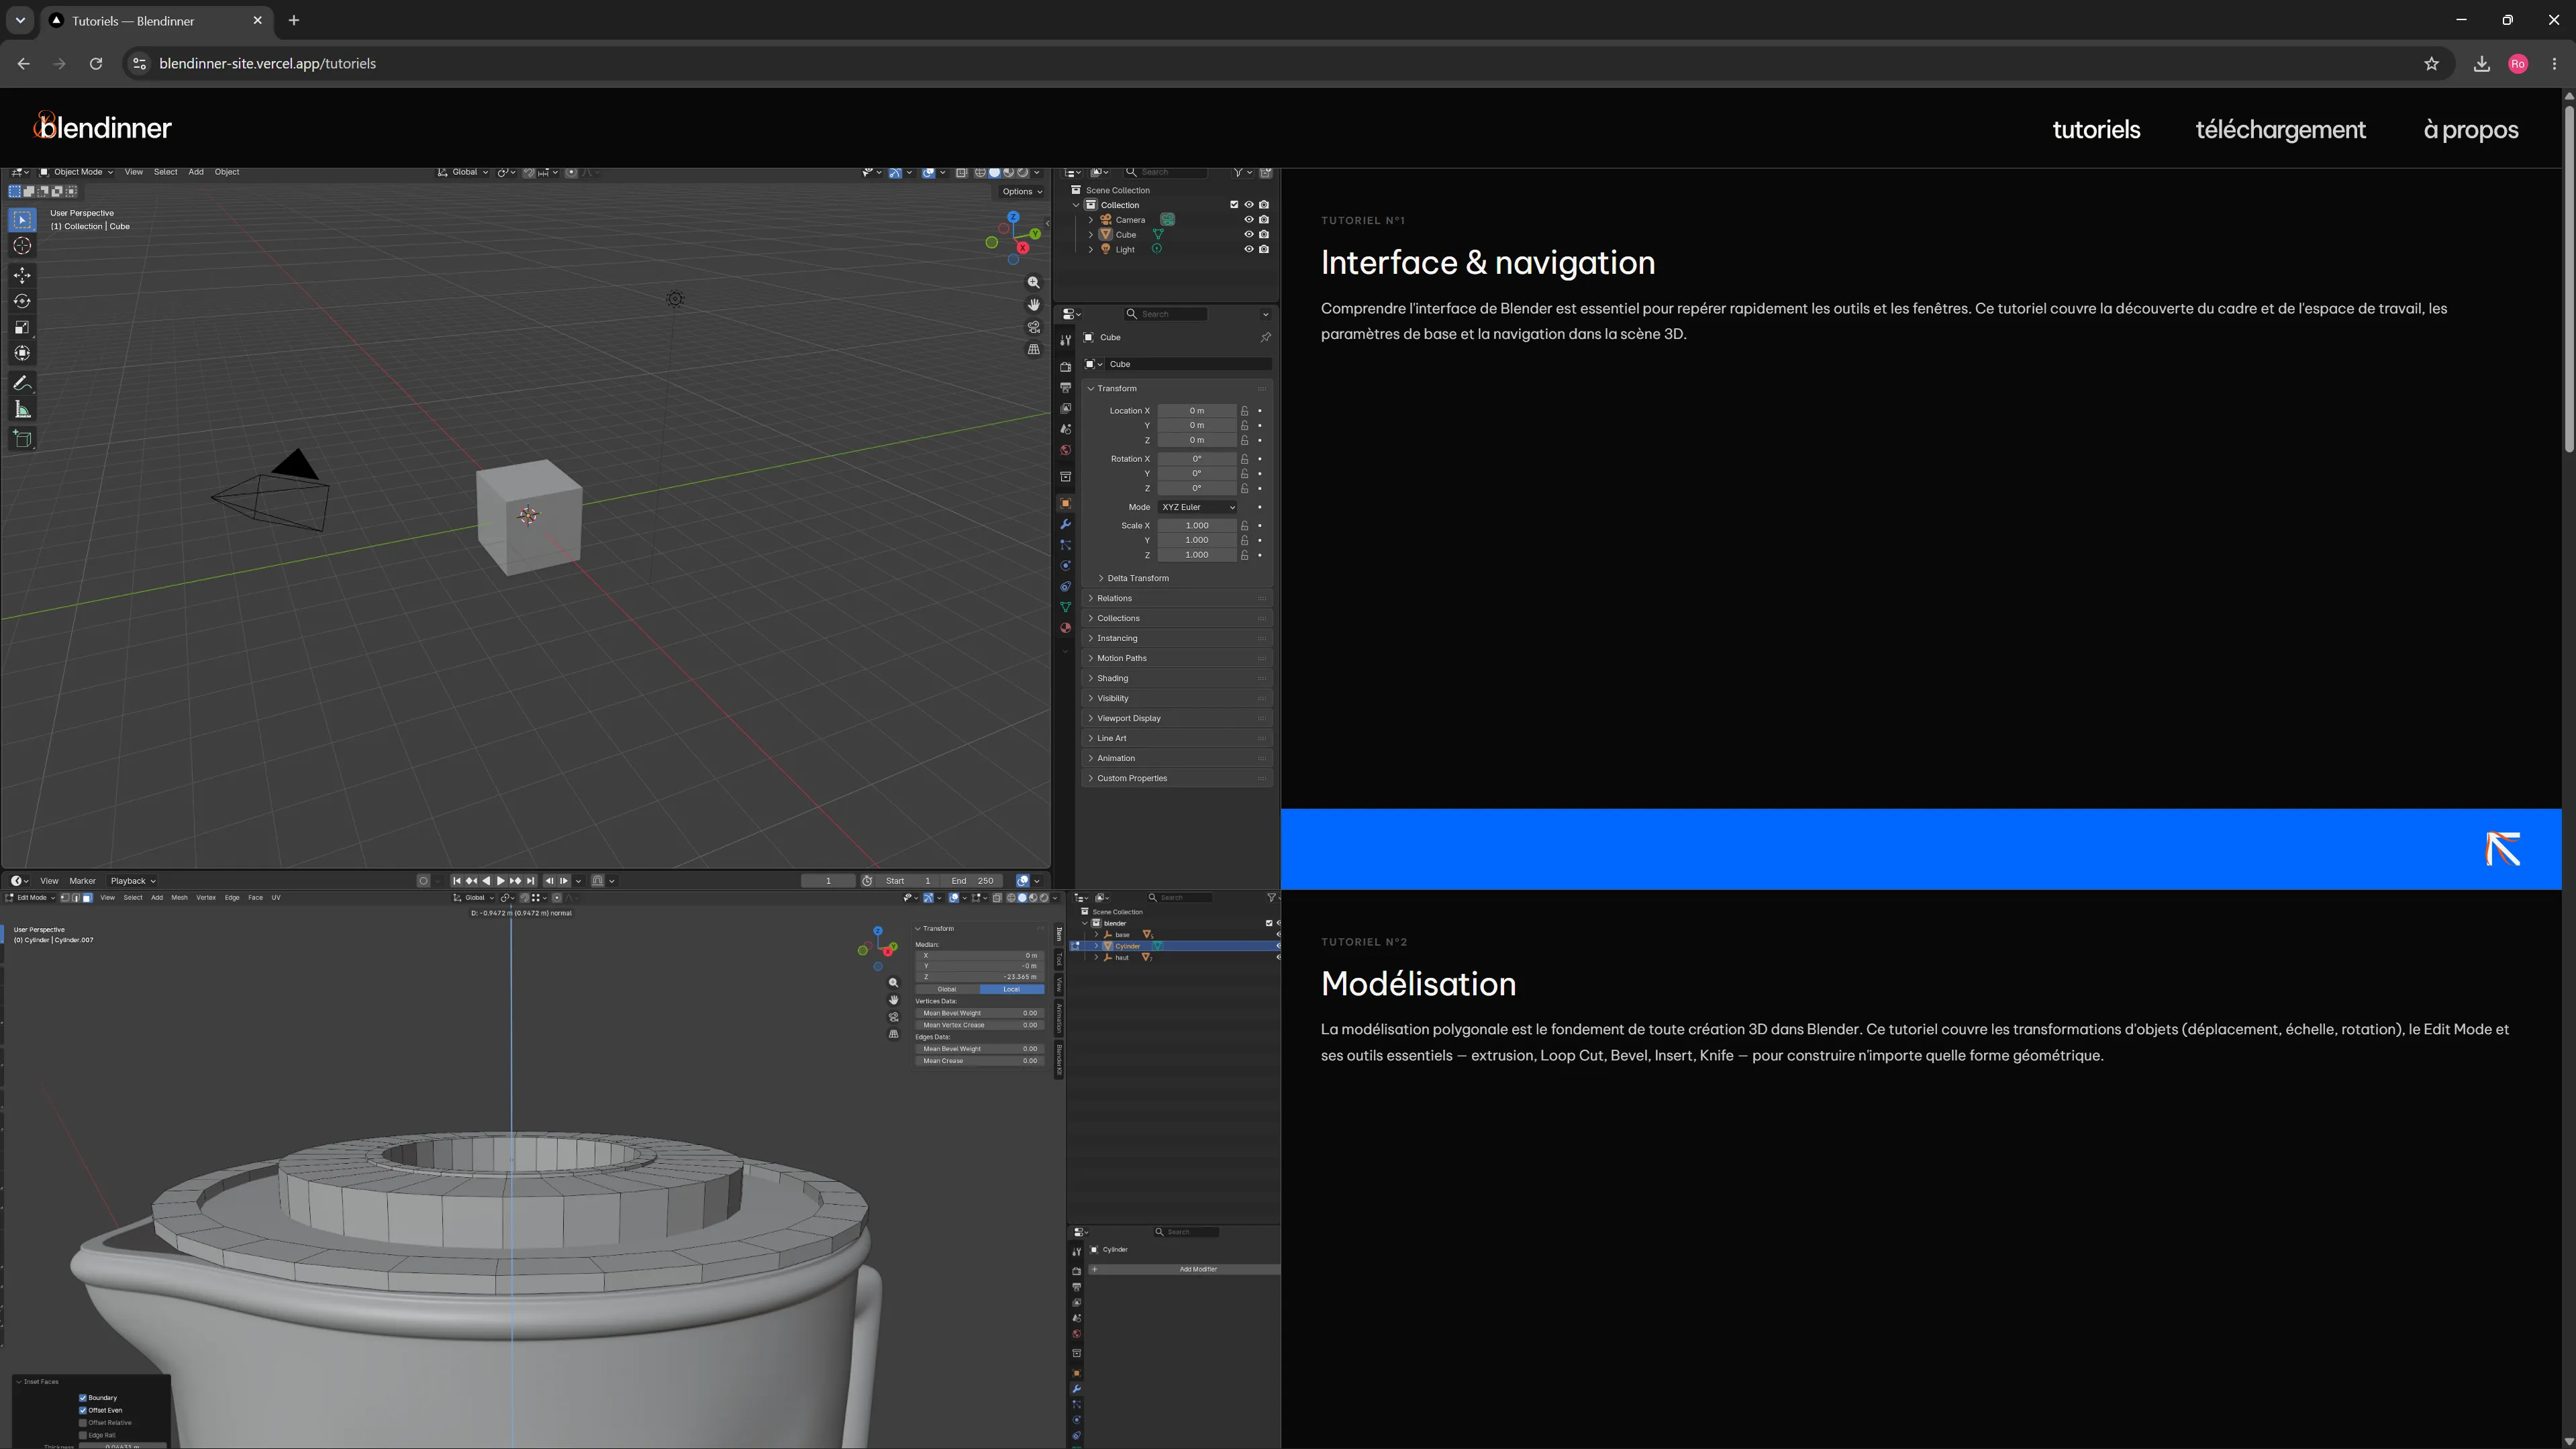The image size is (2576, 1449).
Task: Uncheck Offset Even in Inset Faces panel
Action: 83,1410
